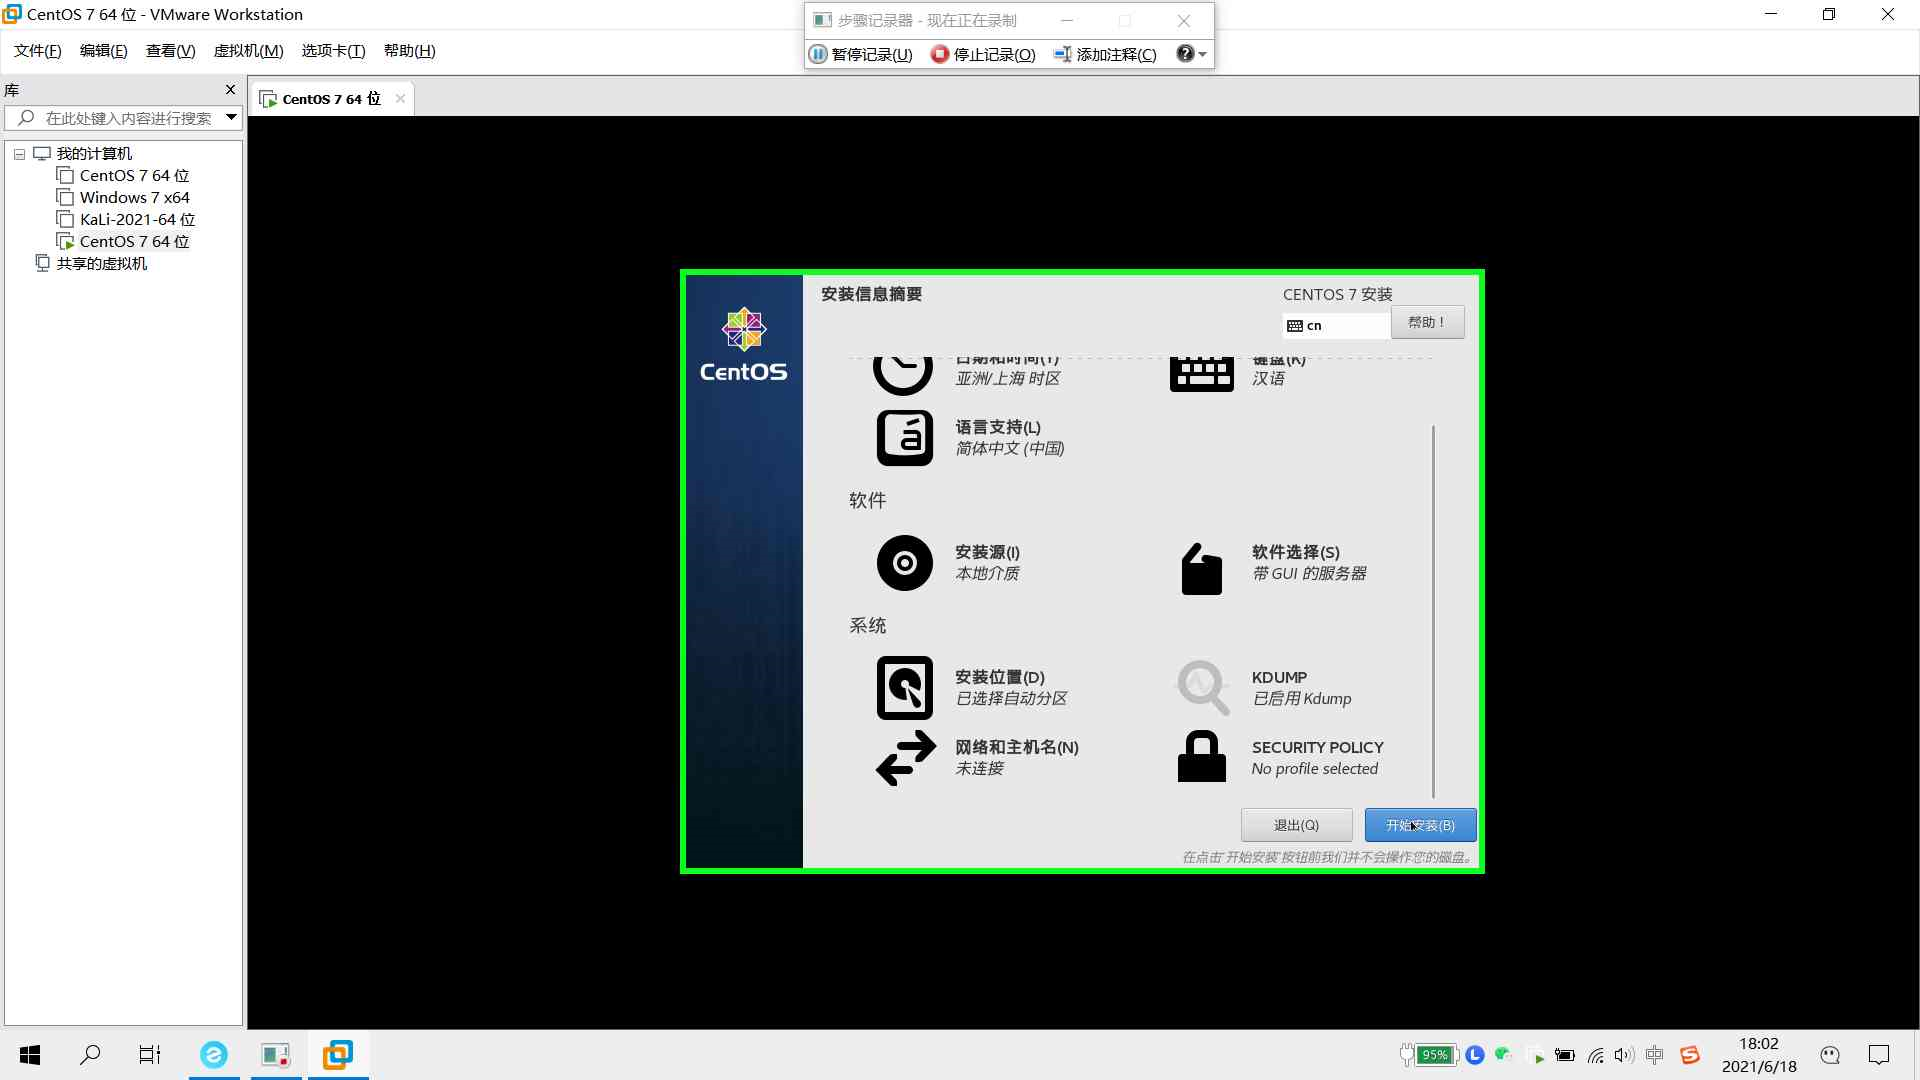Click the 停止记录(O) button label
1920x1080 pixels.
pos(994,54)
